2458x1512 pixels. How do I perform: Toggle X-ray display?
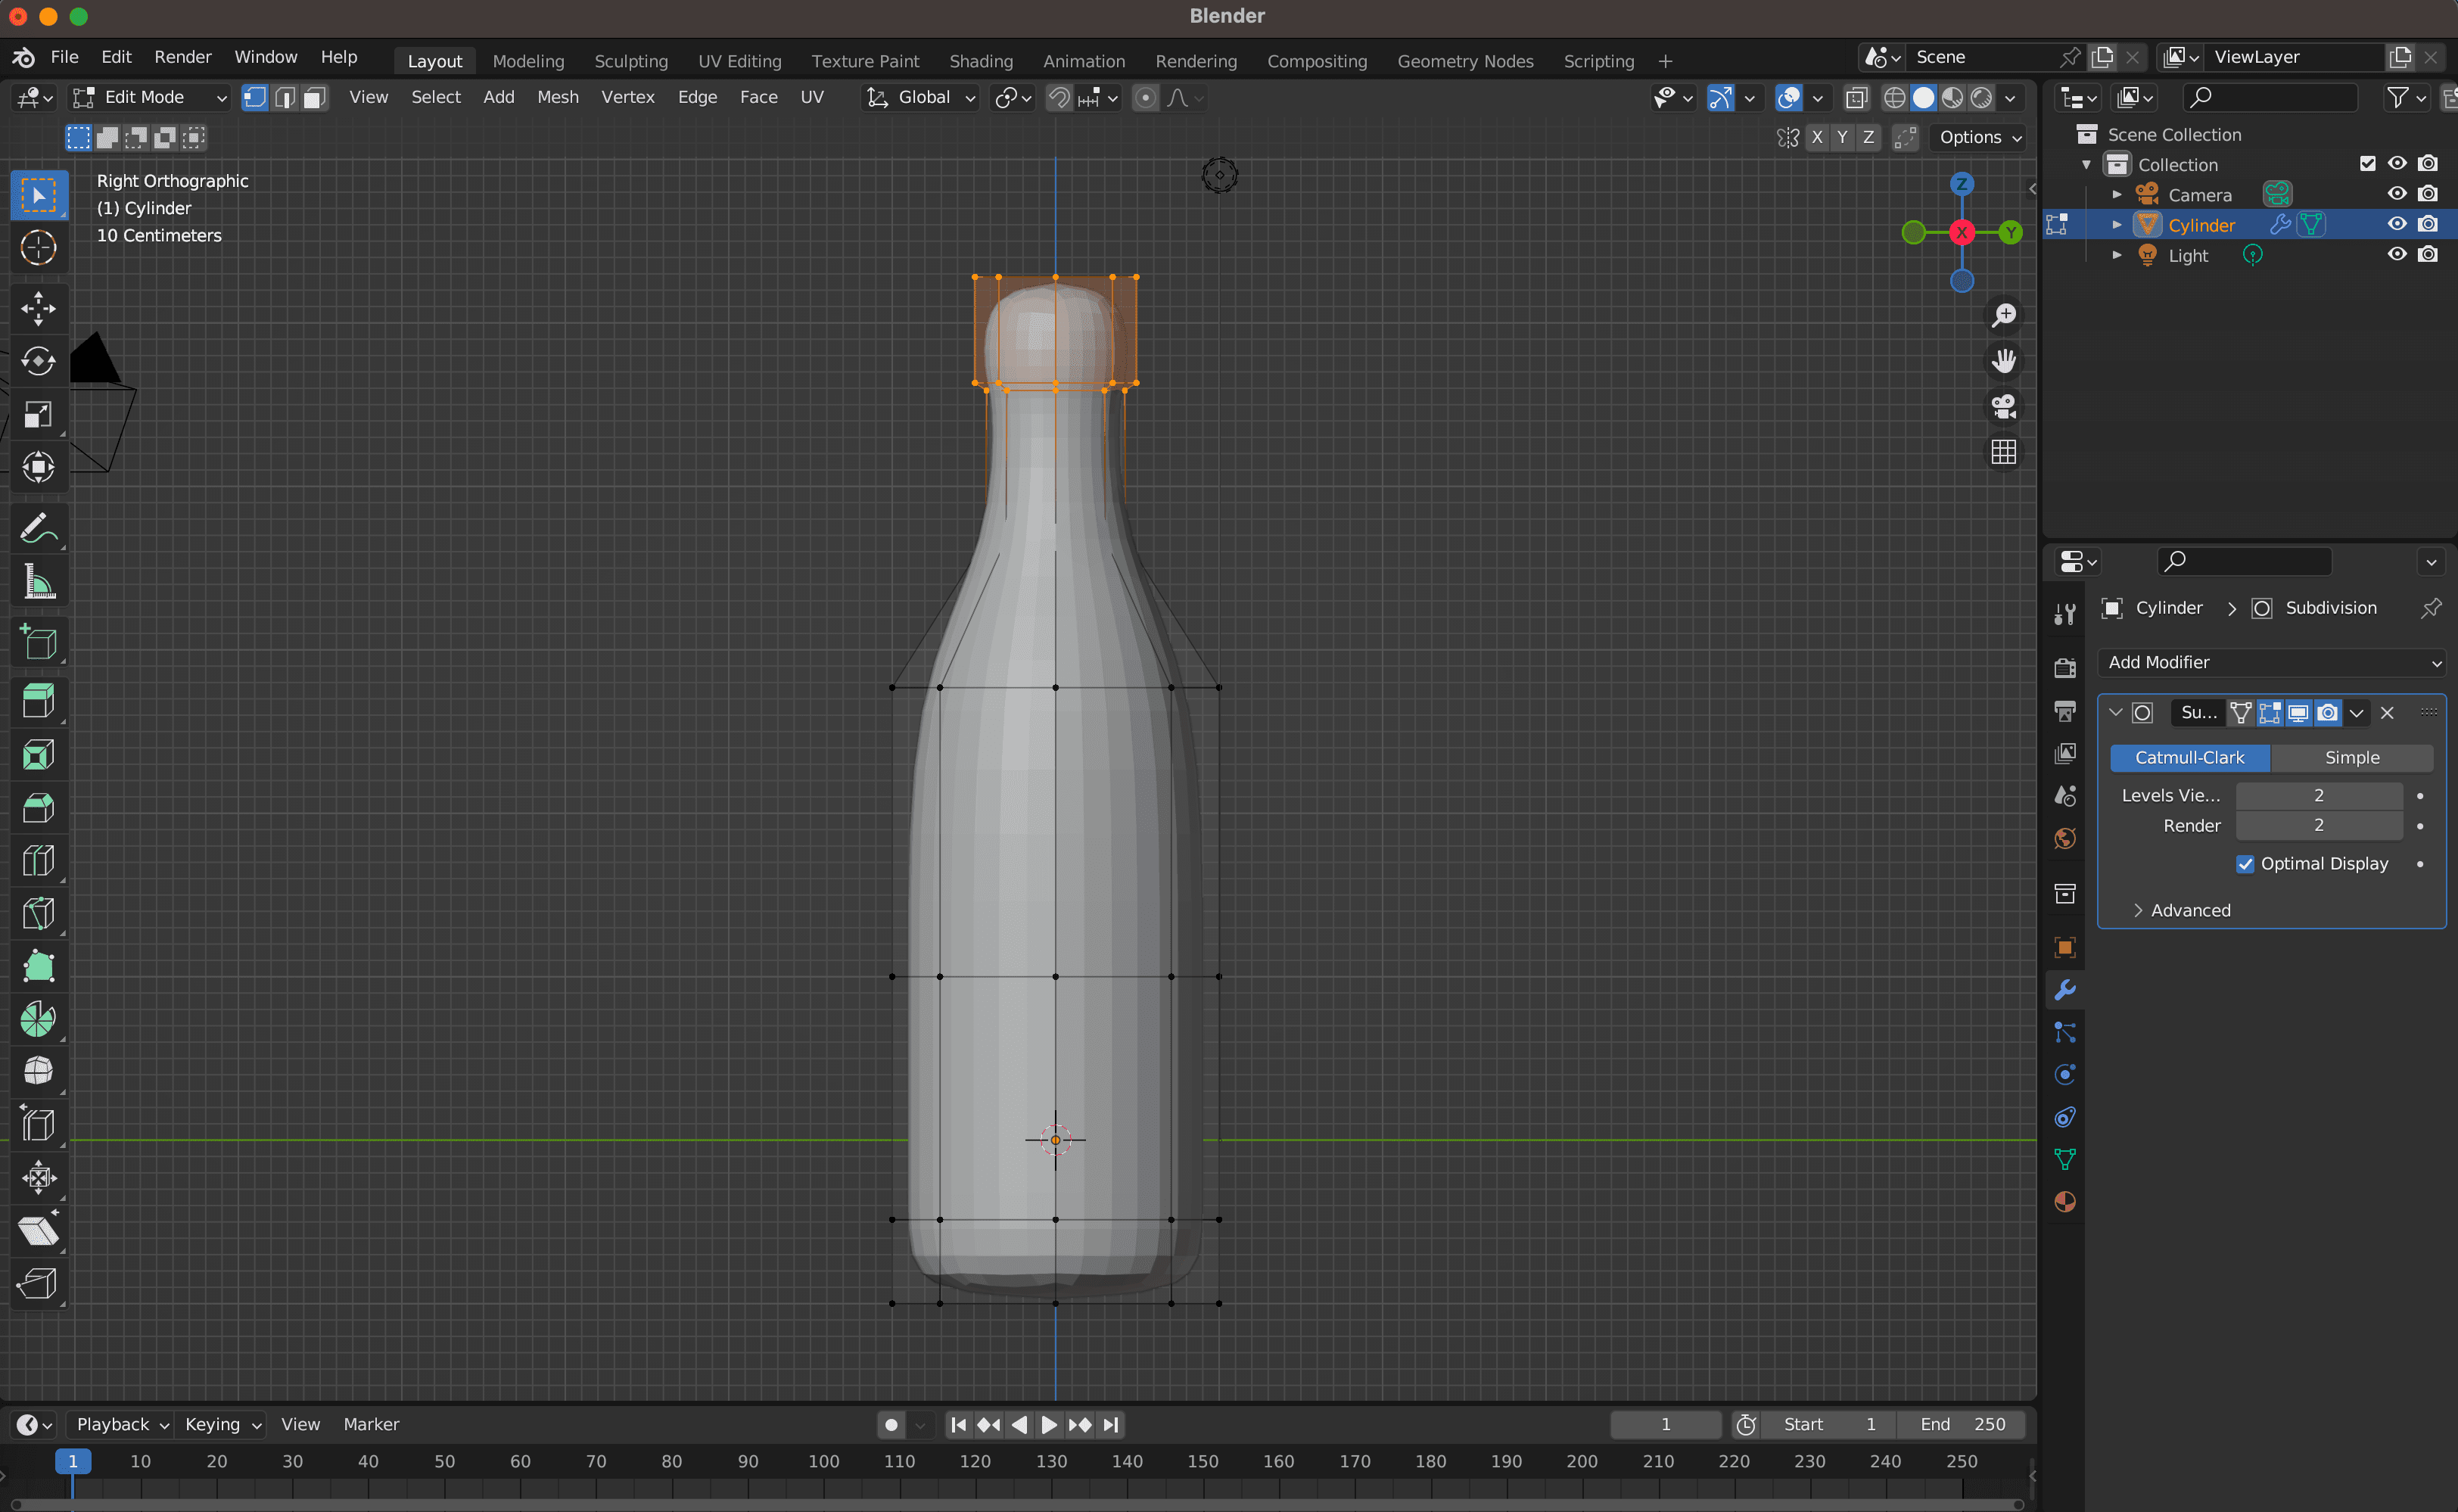coord(1856,97)
